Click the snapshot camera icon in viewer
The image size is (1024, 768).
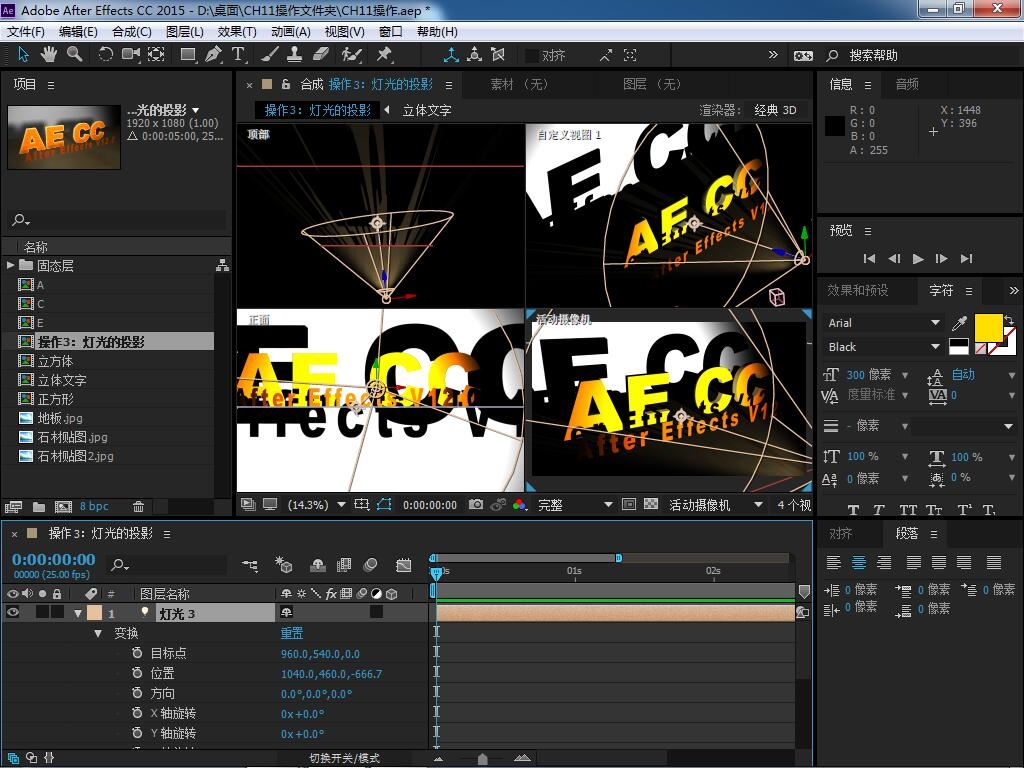point(476,505)
